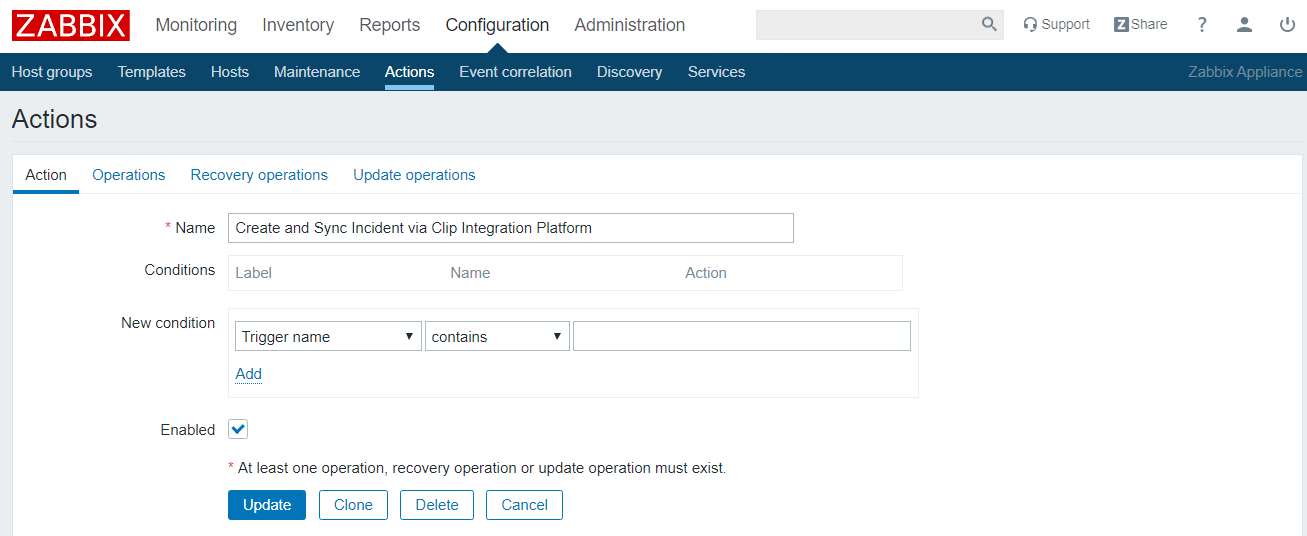The width and height of the screenshot is (1307, 536).
Task: Switch to Update operations tab
Action: (x=414, y=175)
